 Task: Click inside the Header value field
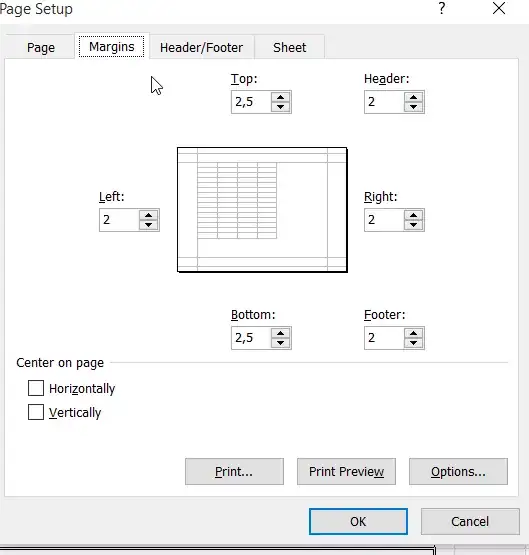pos(384,102)
